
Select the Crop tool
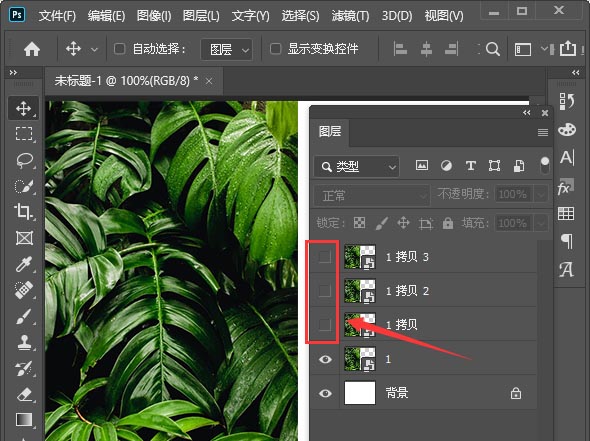23,211
